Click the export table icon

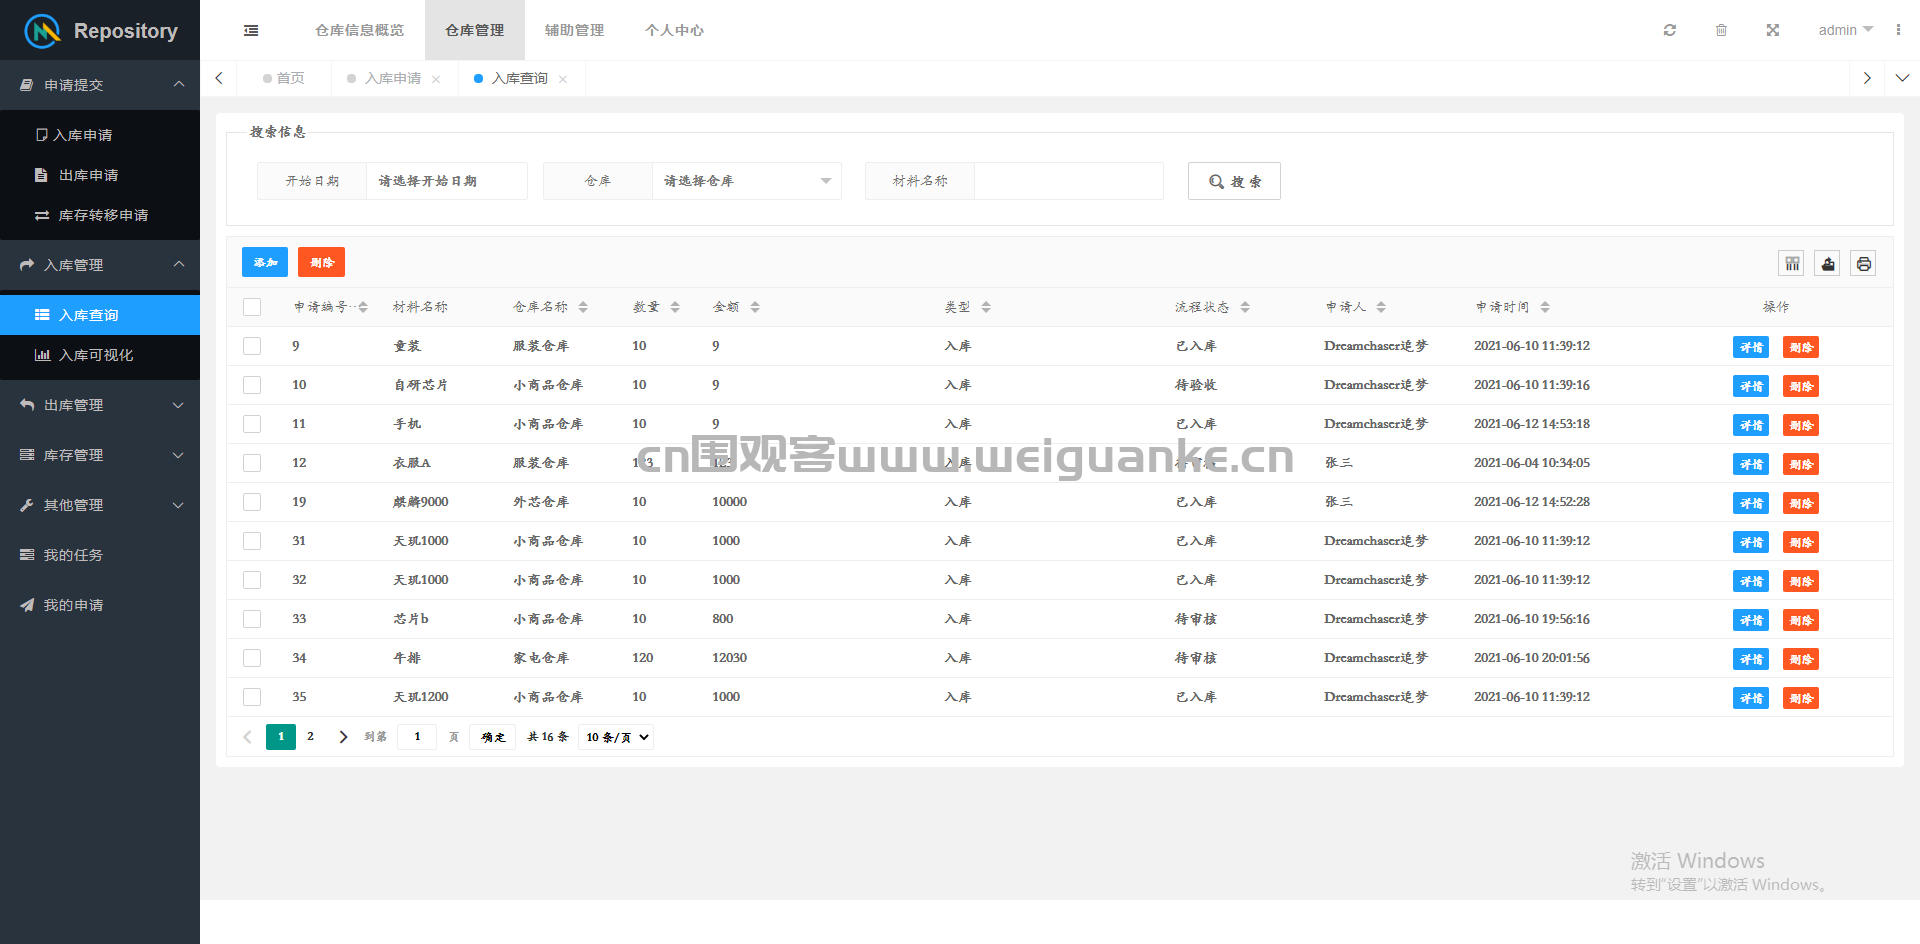[x=1828, y=264]
